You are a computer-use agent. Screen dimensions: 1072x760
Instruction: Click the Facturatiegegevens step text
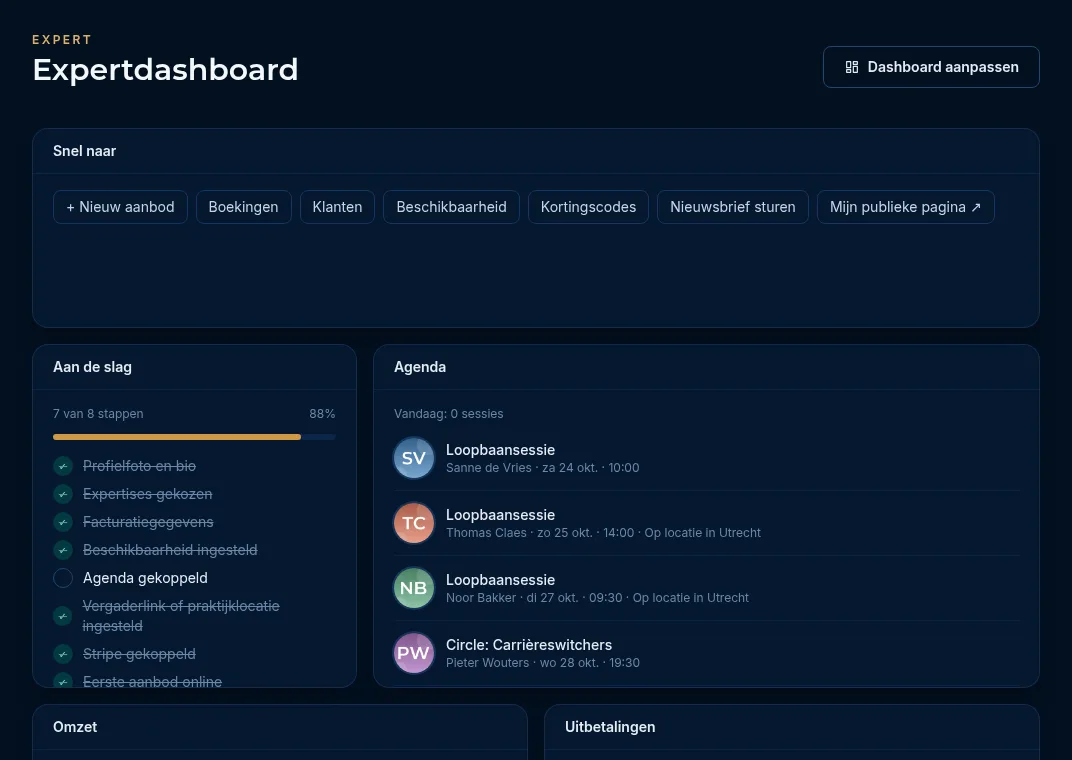coord(148,522)
